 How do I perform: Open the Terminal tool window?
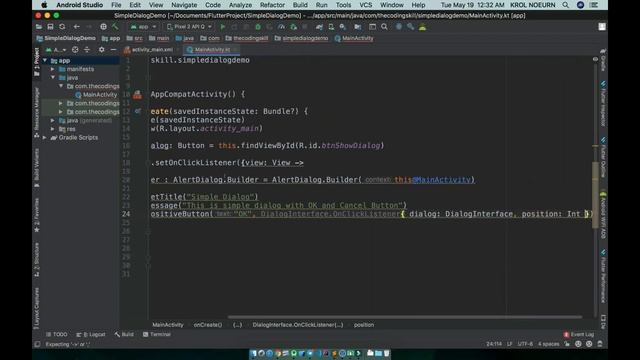point(157,334)
